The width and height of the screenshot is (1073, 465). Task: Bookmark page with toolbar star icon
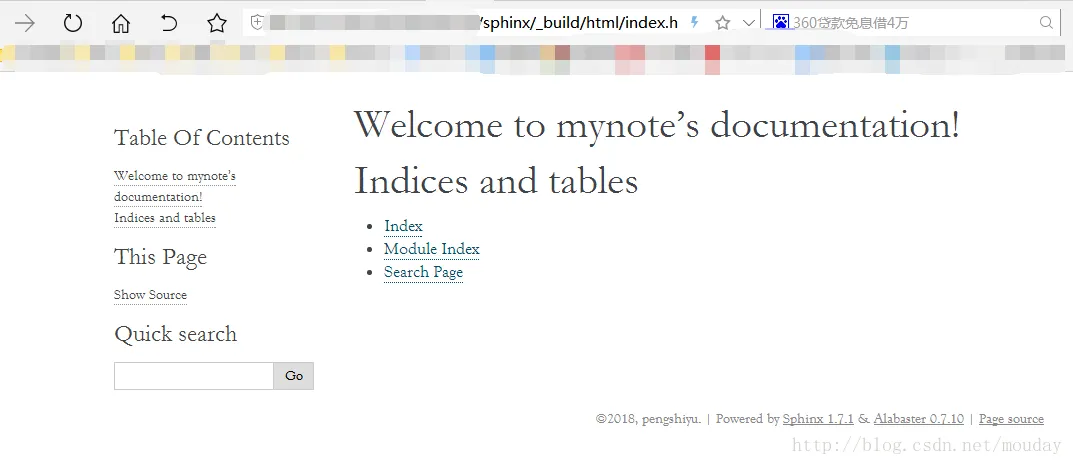coord(217,23)
